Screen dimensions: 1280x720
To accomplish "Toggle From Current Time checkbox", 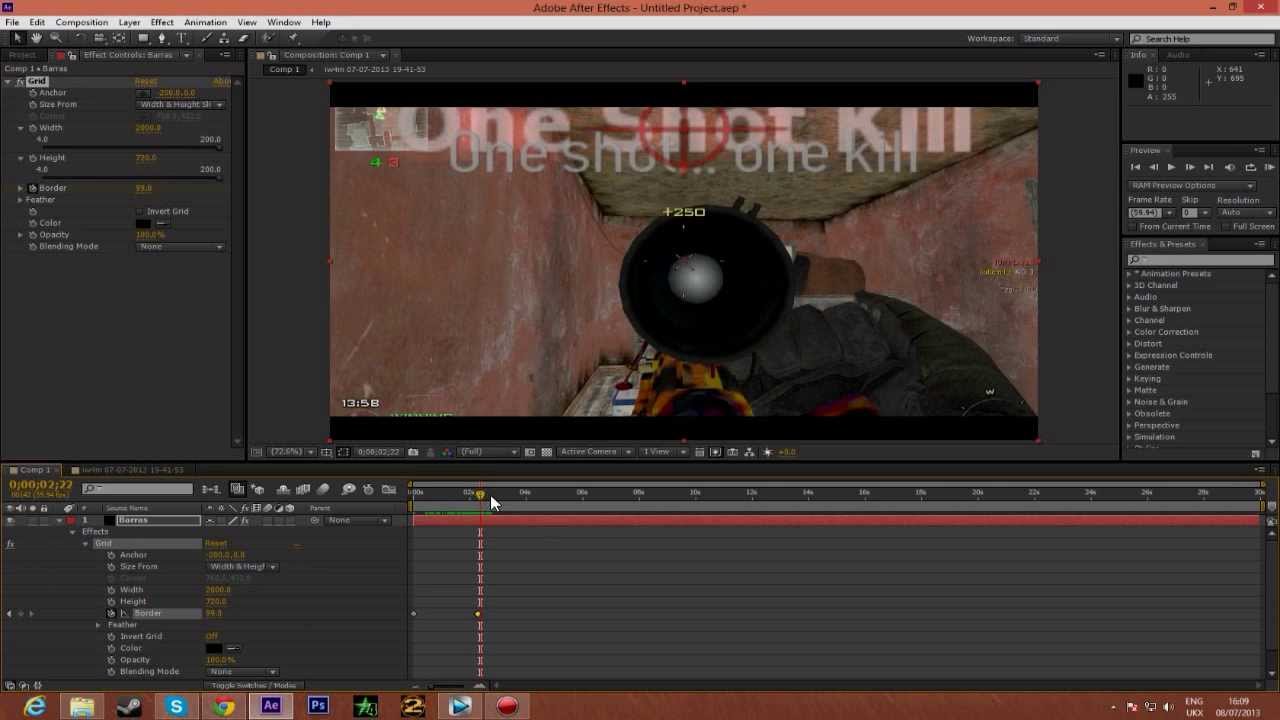I will tap(1134, 227).
